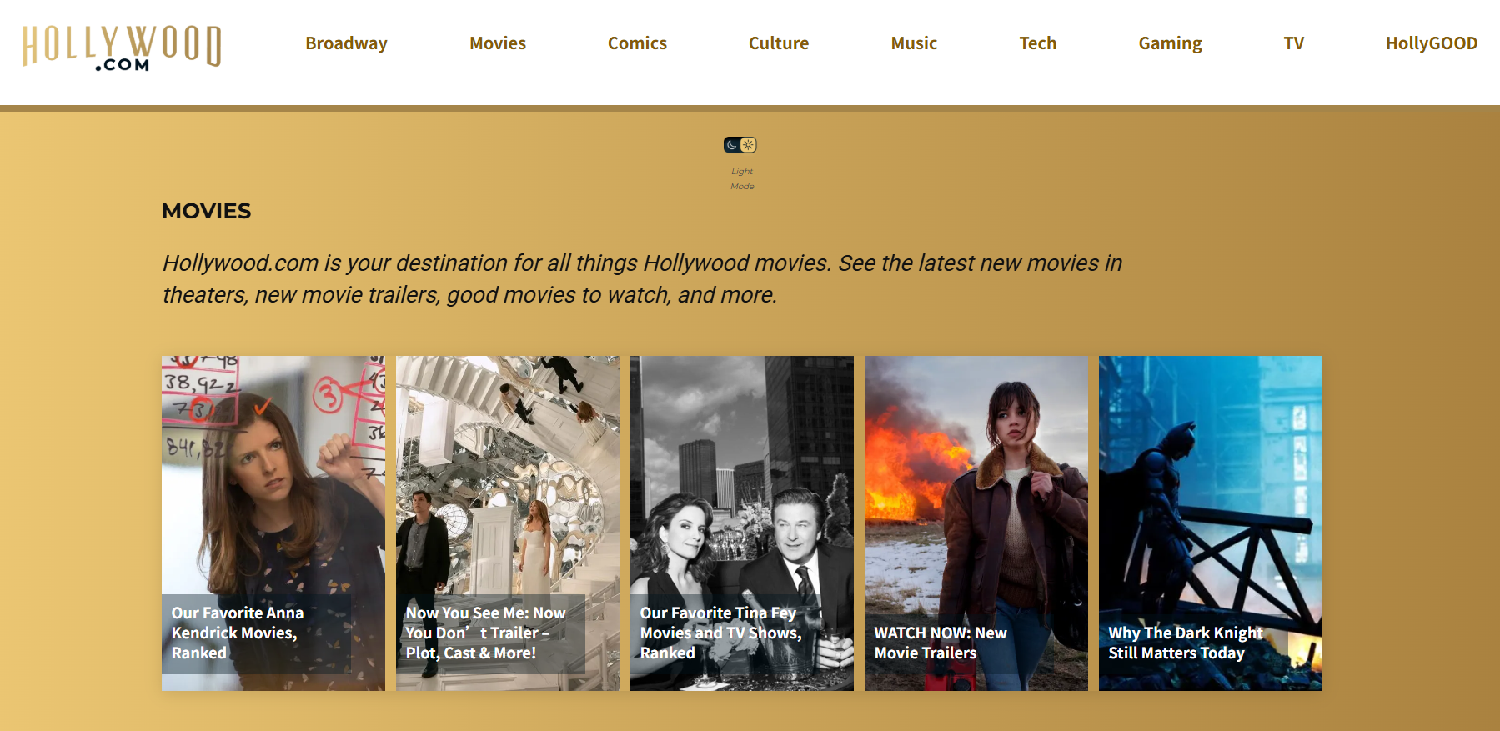Open the Movies menu item
1500x731 pixels.
click(498, 43)
